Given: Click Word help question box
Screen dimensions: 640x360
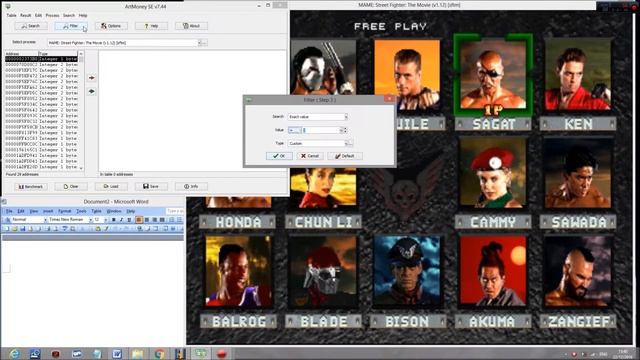Looking at the screenshot, I should coord(175,211).
